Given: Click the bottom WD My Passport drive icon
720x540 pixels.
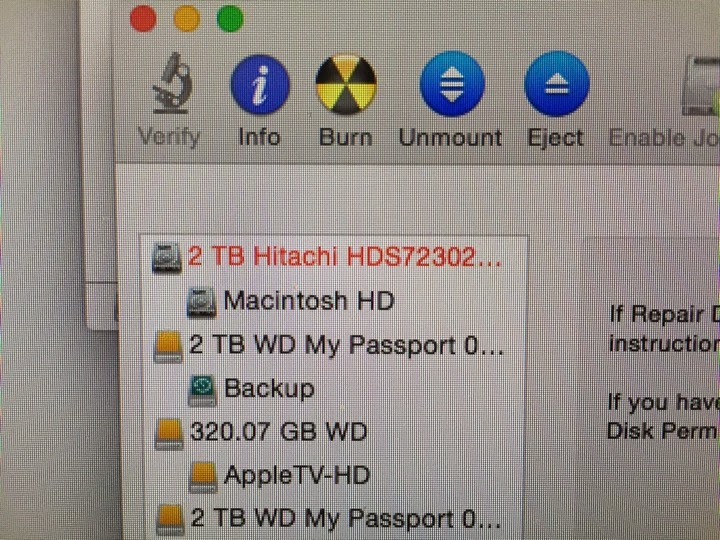Looking at the screenshot, I should click(170, 520).
